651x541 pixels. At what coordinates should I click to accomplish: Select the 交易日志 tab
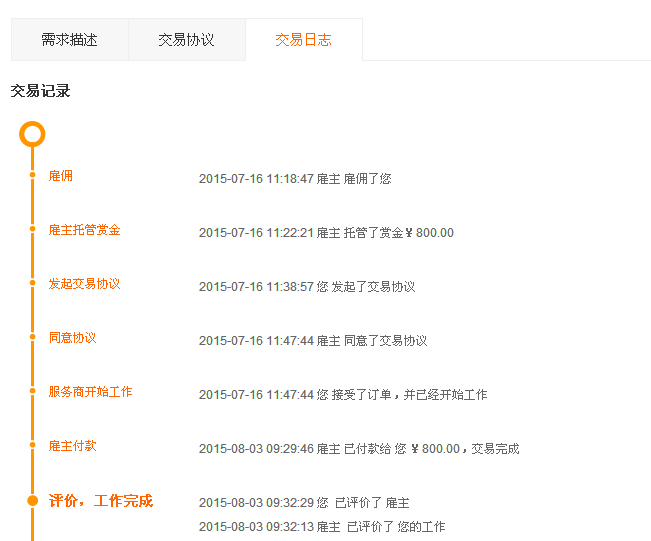point(303,40)
